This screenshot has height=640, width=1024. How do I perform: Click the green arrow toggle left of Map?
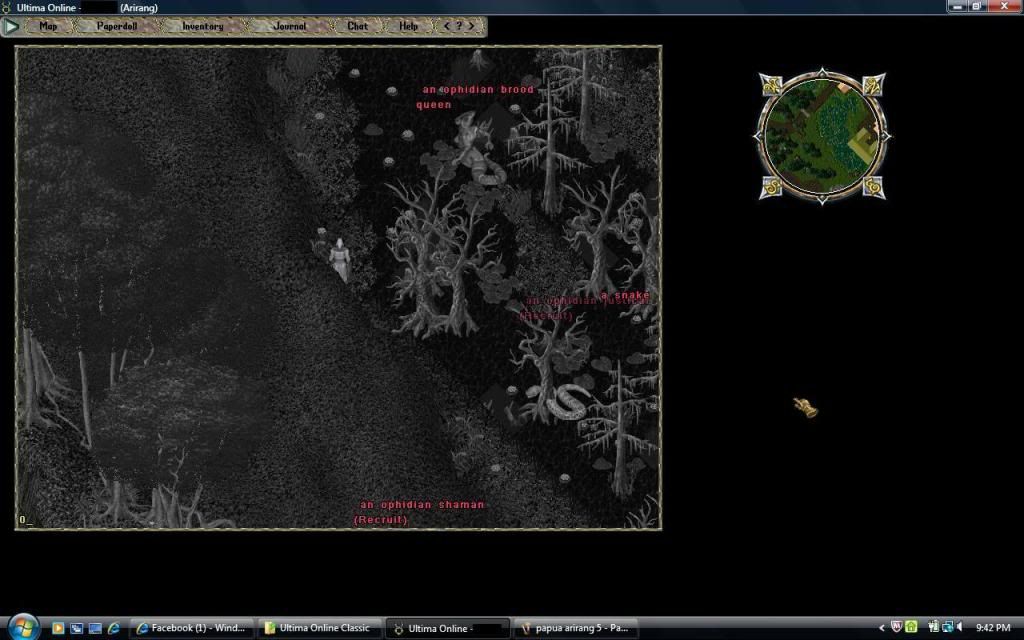(x=11, y=26)
